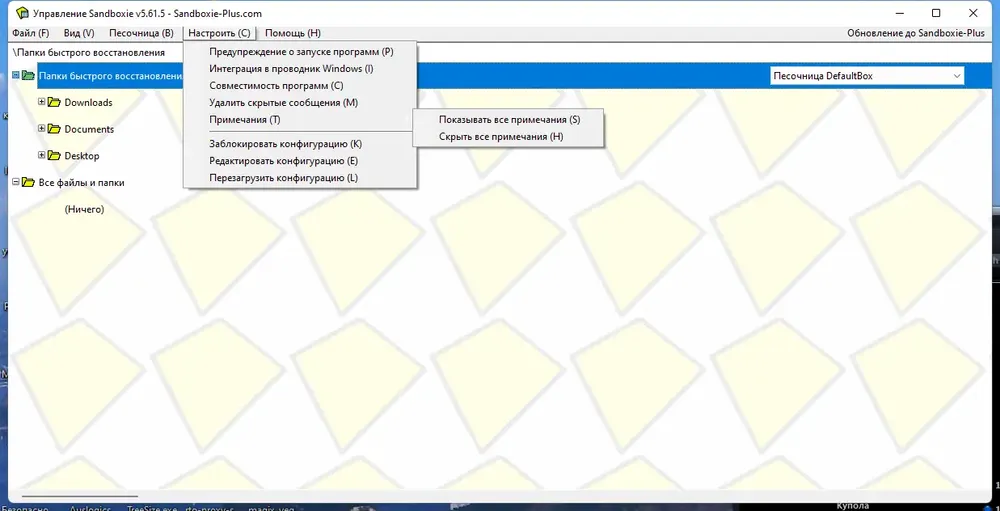Close the Настроить (C) menu
This screenshot has width=1000, height=511.
(x=219, y=33)
